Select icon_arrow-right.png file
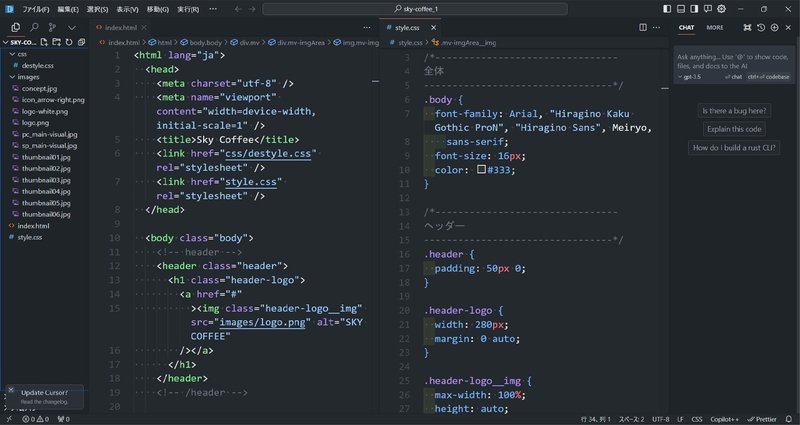Image resolution: width=800 pixels, height=425 pixels. (53, 100)
